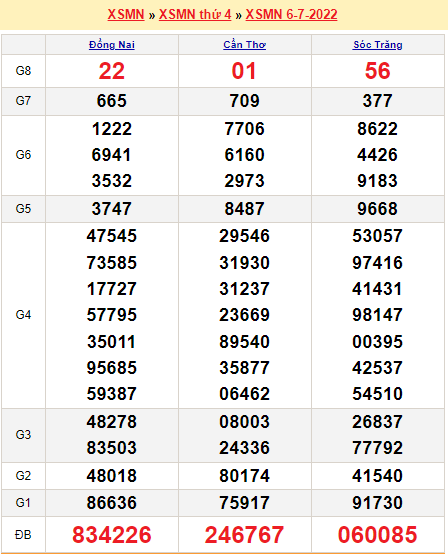Open the Cần Thơ province link
Viewport: 448px width, 554px height.
pos(244,45)
